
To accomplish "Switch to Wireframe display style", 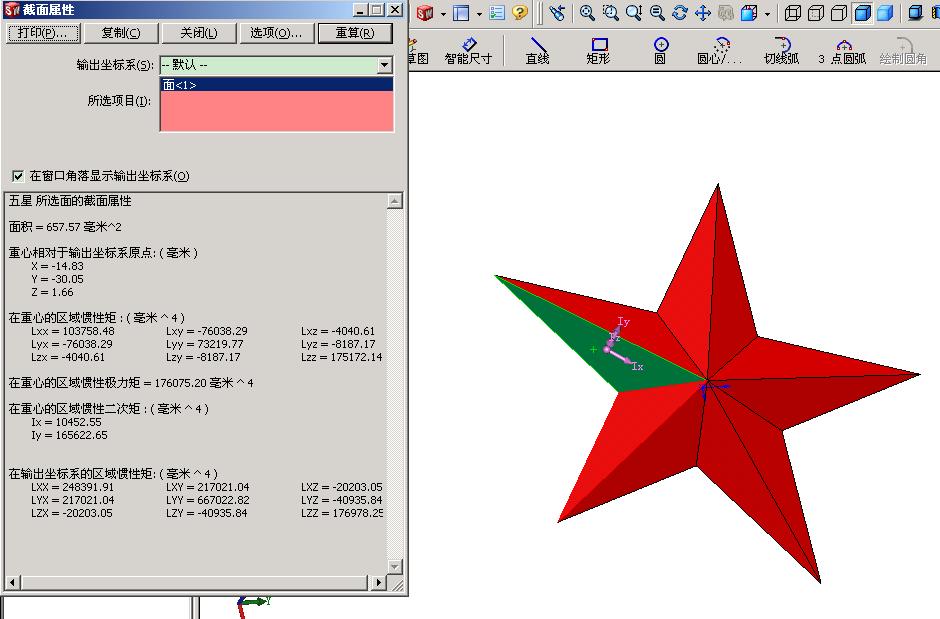I will click(x=793, y=13).
